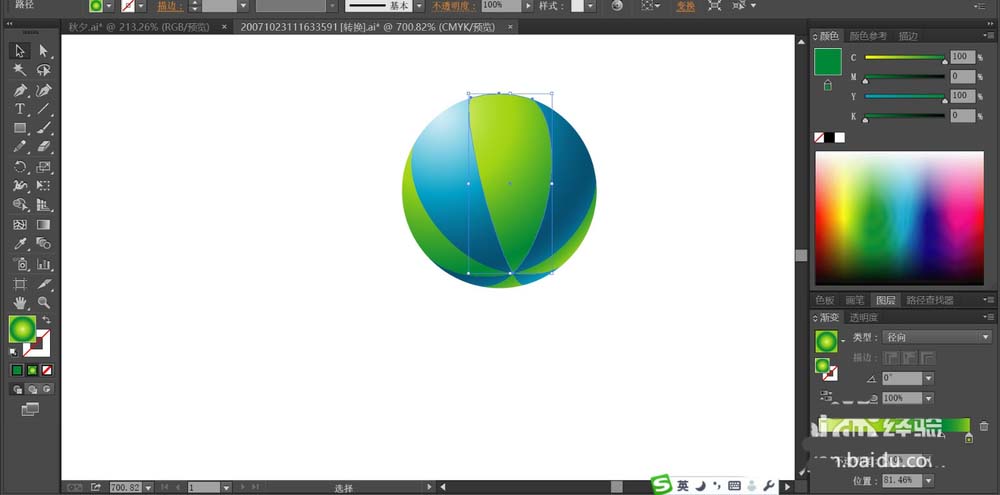Screen dimensions: 1000x495
Task: Enable Draw Normal mode
Action: click(18, 389)
